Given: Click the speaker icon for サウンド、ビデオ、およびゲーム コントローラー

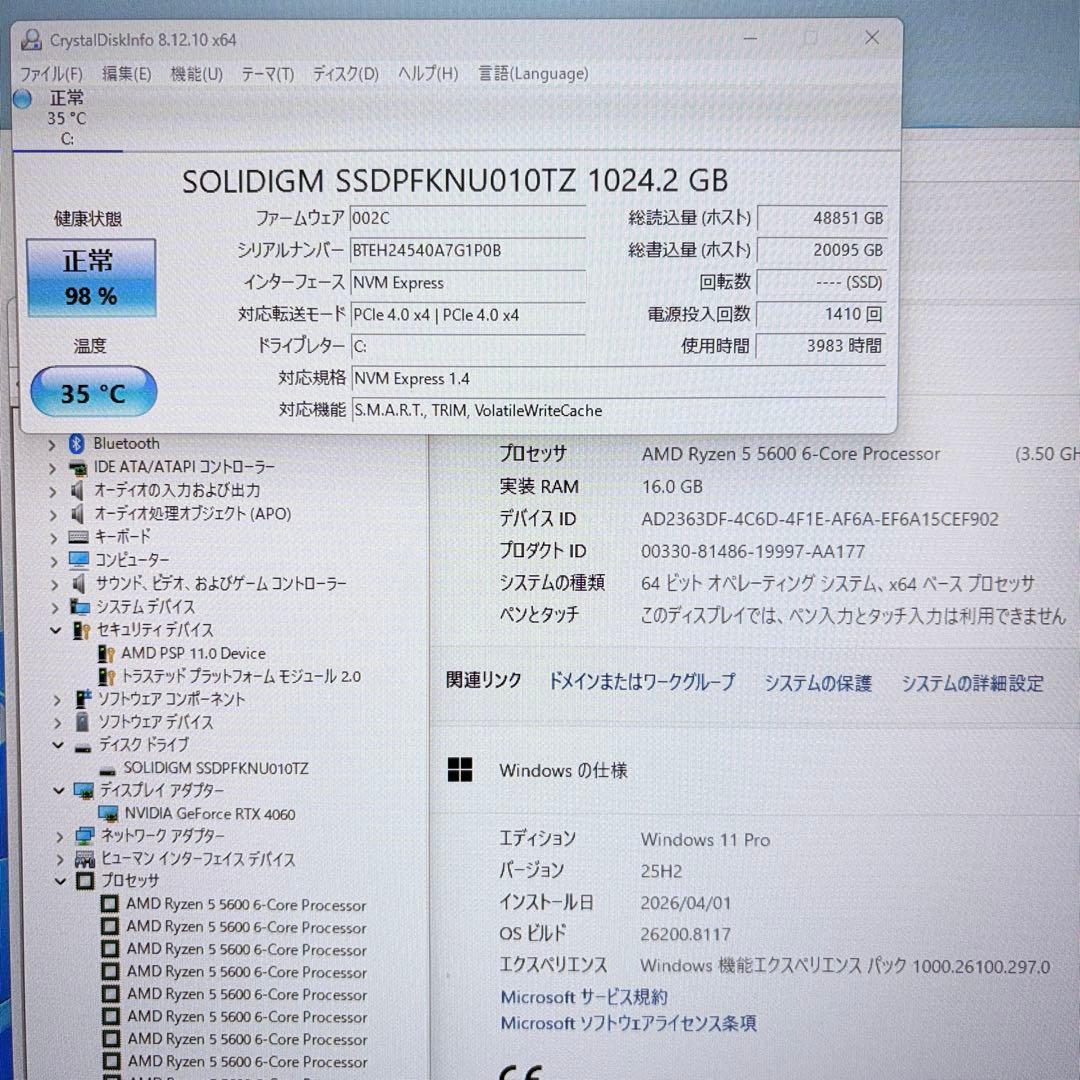Looking at the screenshot, I should pyautogui.click(x=79, y=584).
